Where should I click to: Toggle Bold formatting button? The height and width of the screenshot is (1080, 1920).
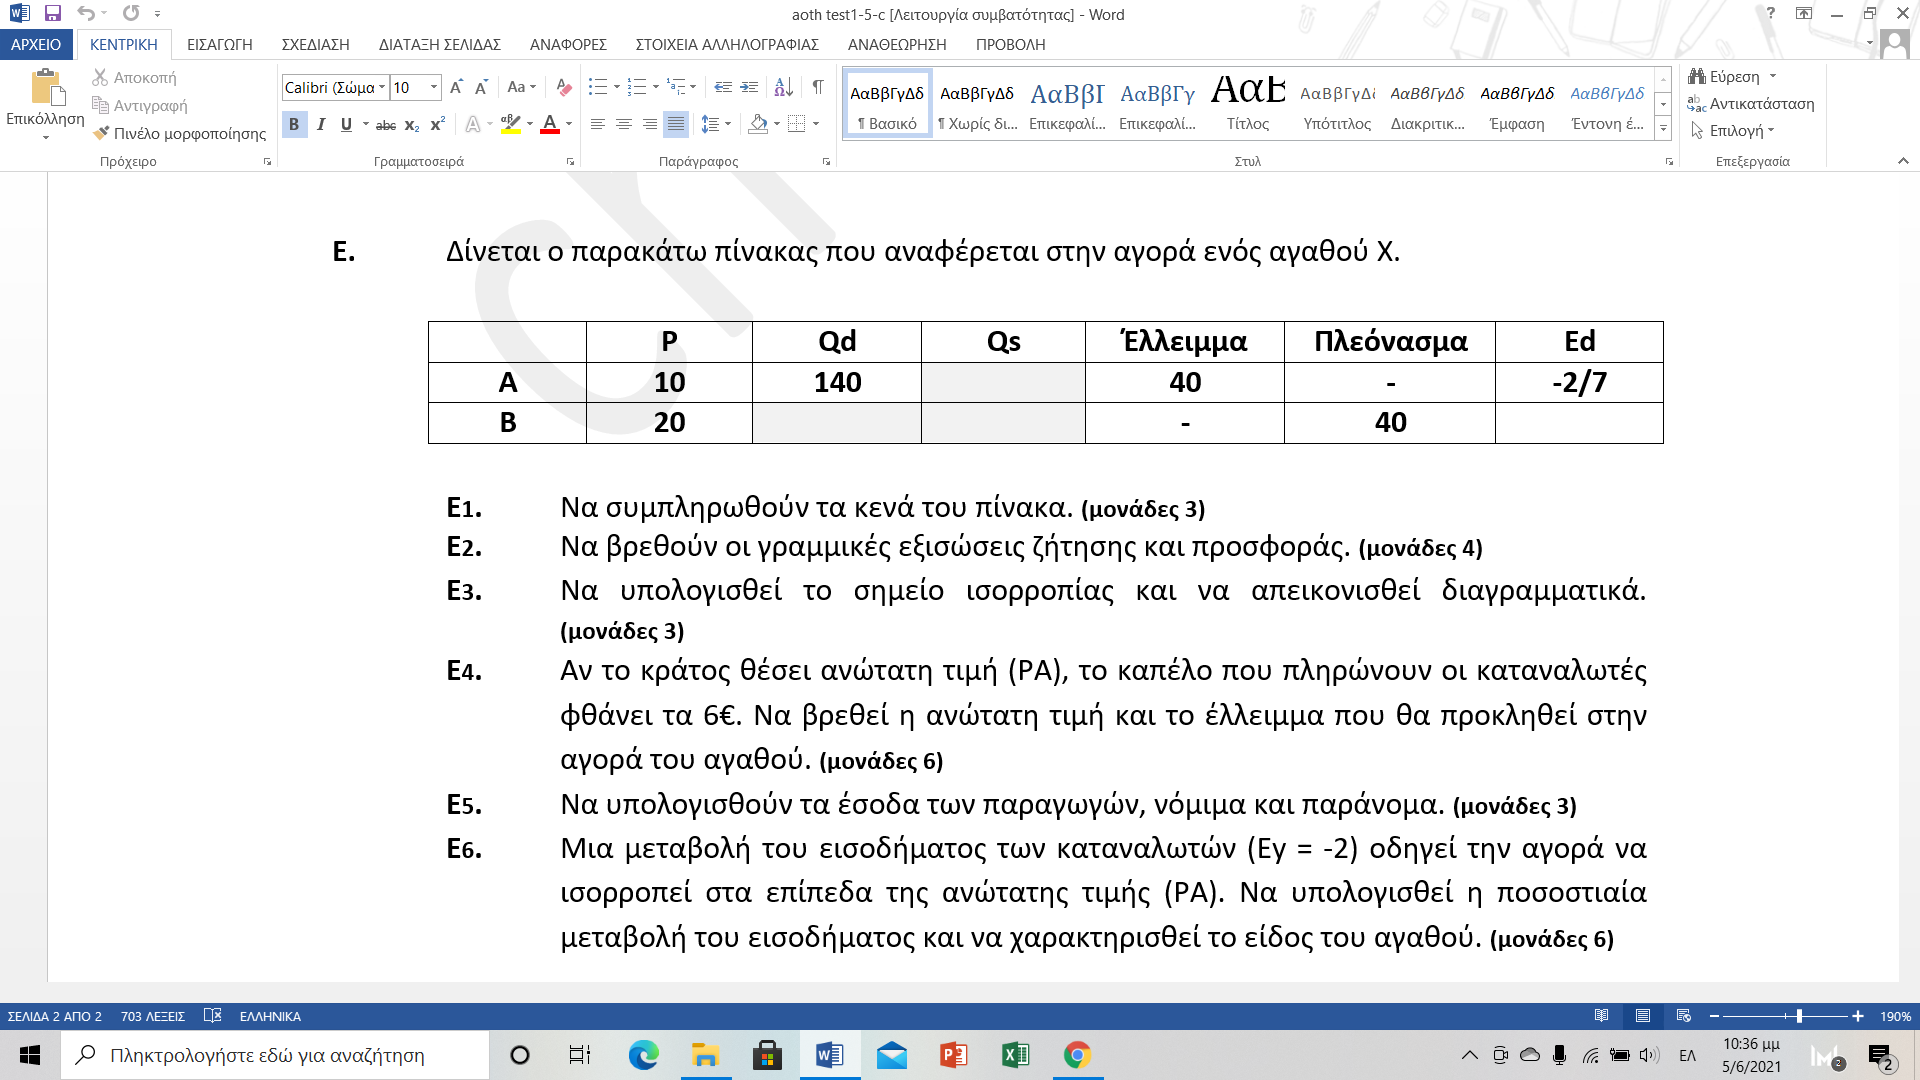point(294,124)
